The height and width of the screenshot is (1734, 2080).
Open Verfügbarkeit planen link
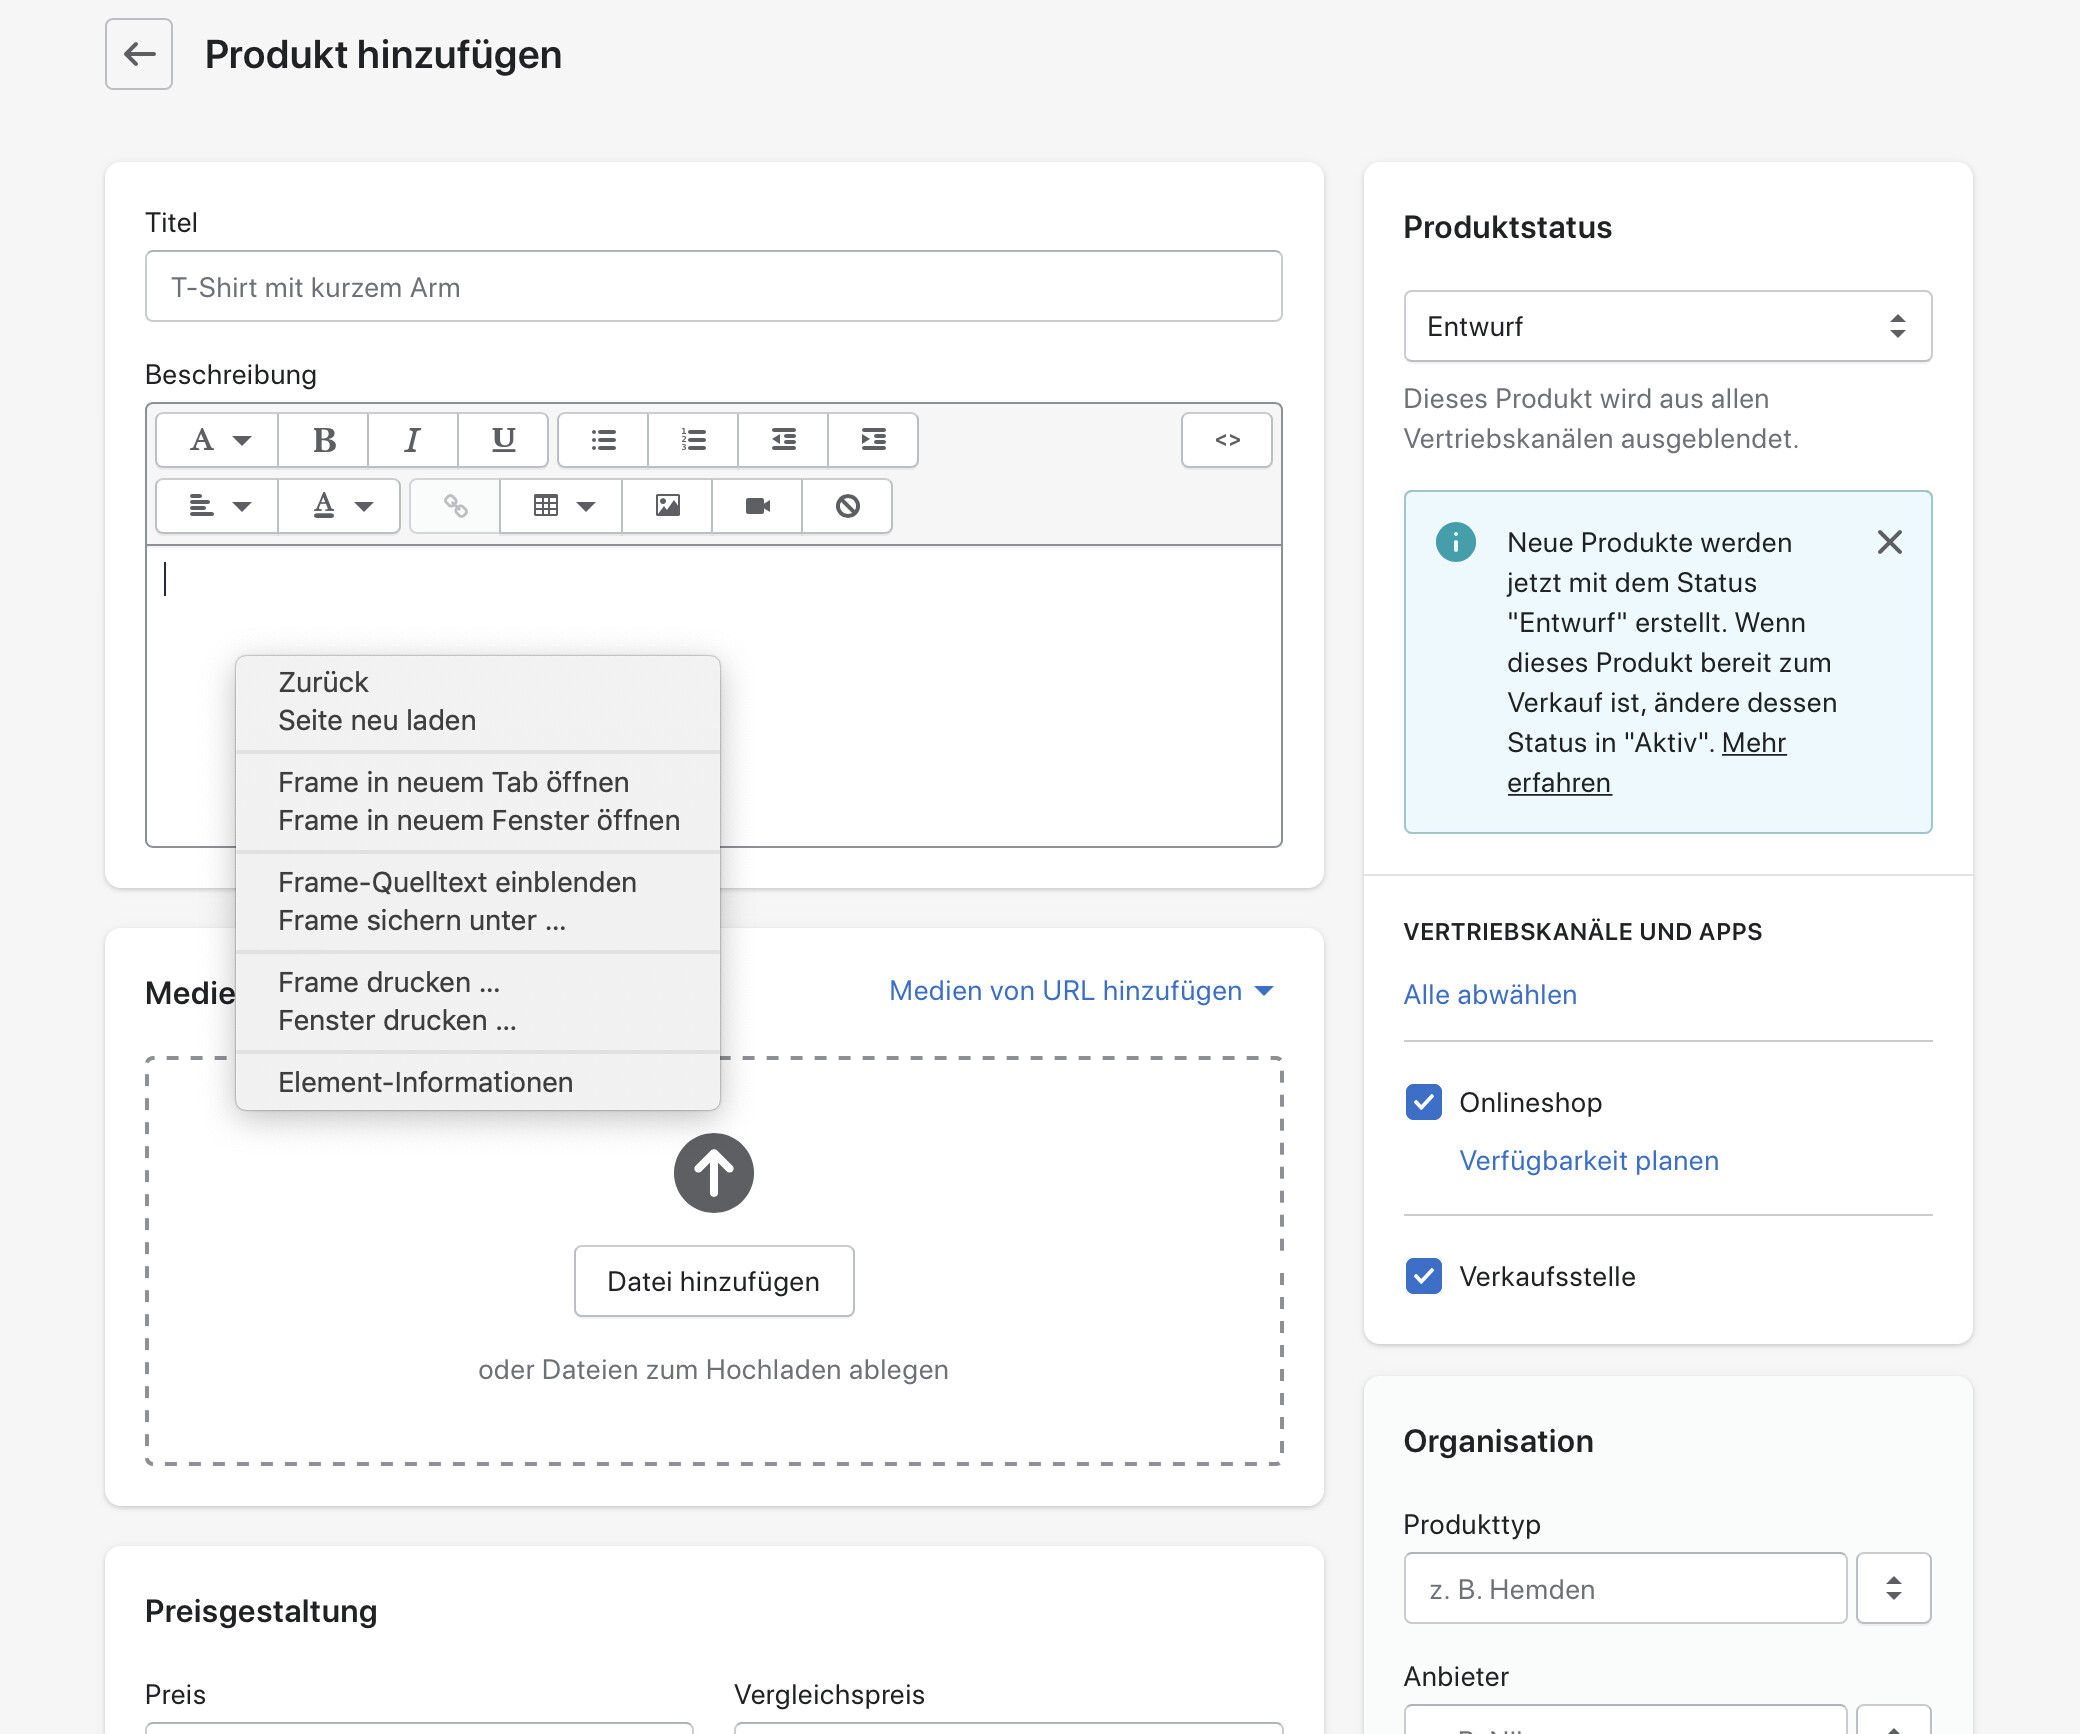(1589, 1160)
